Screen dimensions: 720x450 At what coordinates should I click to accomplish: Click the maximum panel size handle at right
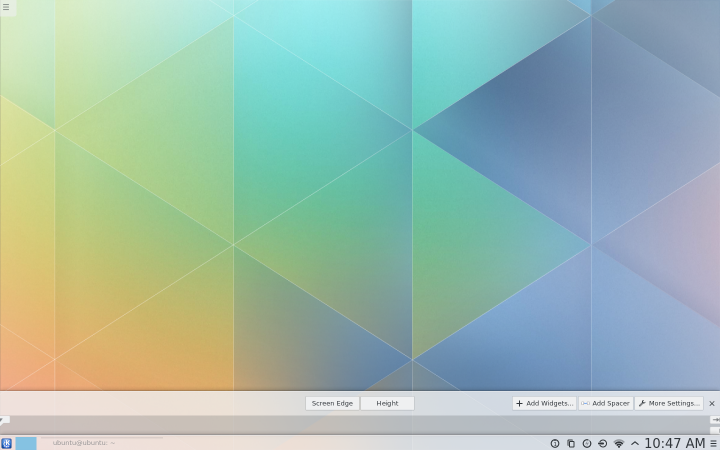[715, 420]
